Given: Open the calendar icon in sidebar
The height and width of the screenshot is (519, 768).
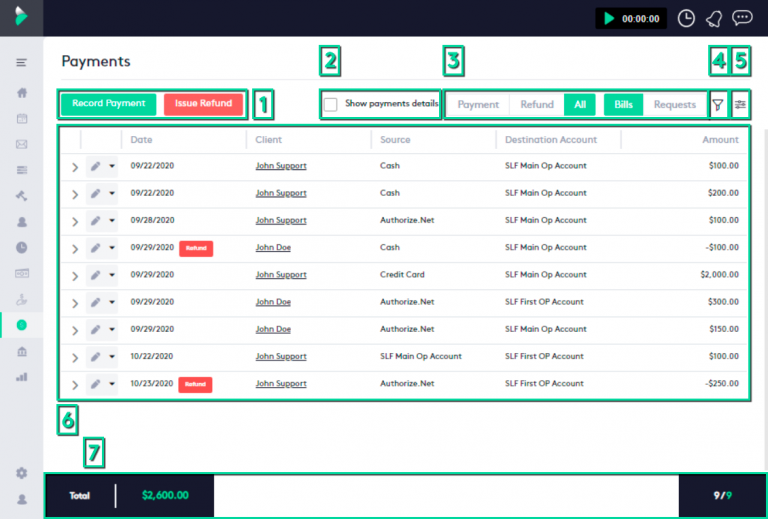Looking at the screenshot, I should (x=22, y=118).
